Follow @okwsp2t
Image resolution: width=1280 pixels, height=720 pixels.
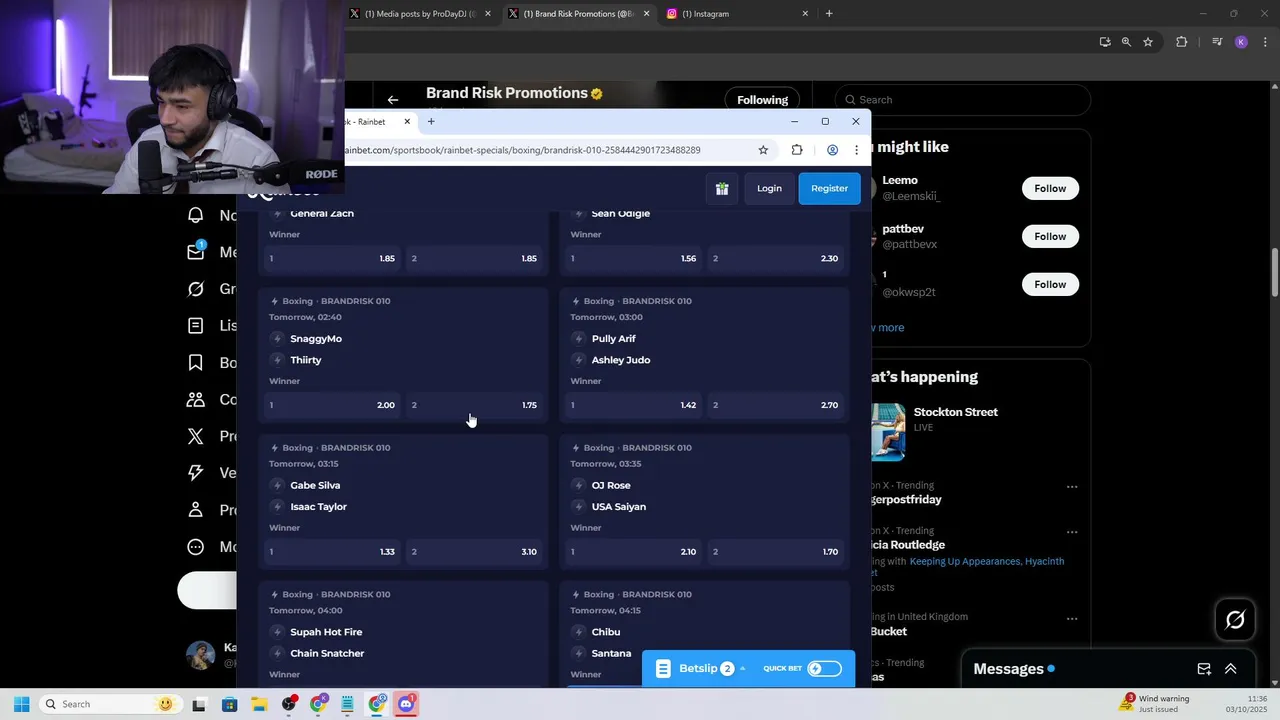[x=1050, y=284]
